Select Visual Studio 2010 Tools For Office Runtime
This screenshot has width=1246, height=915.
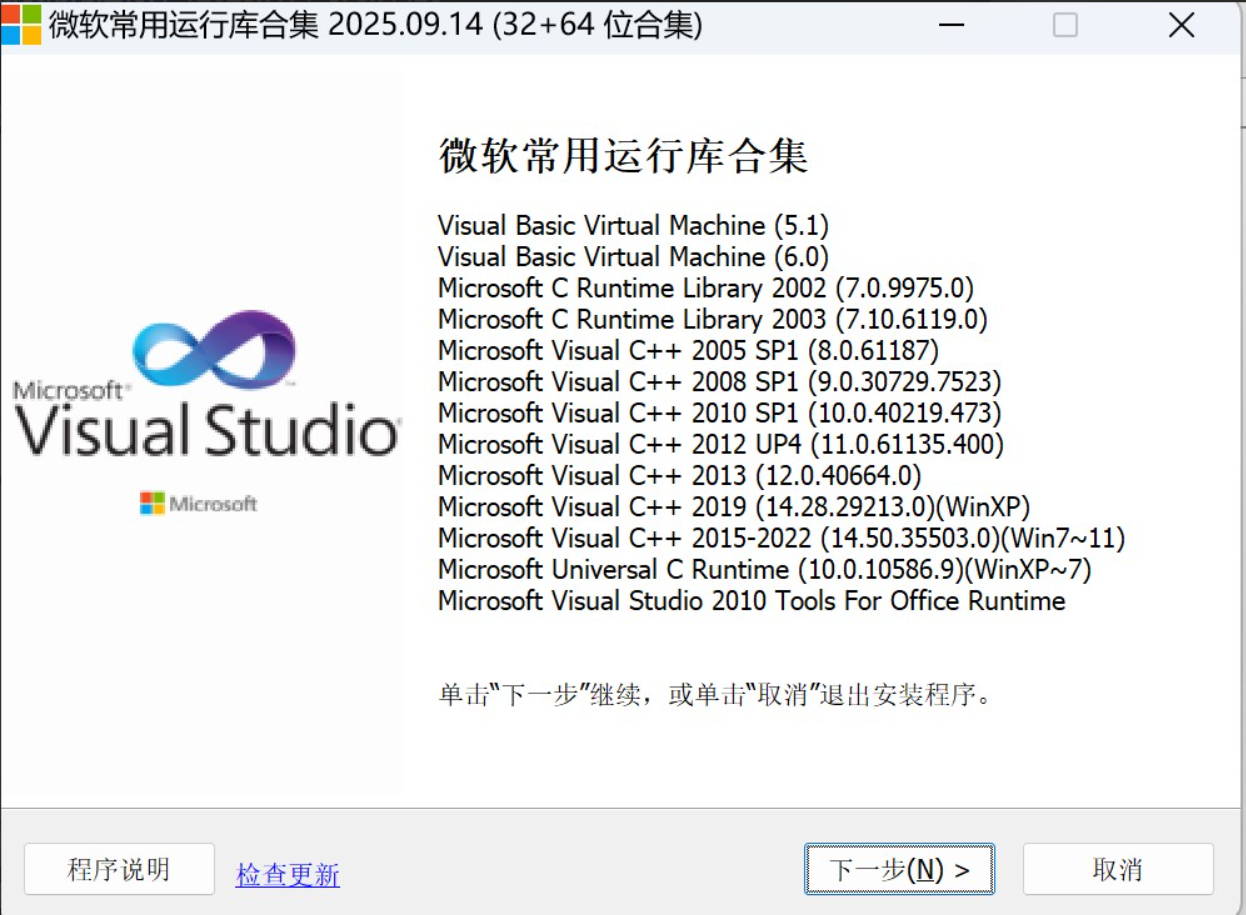point(752,601)
